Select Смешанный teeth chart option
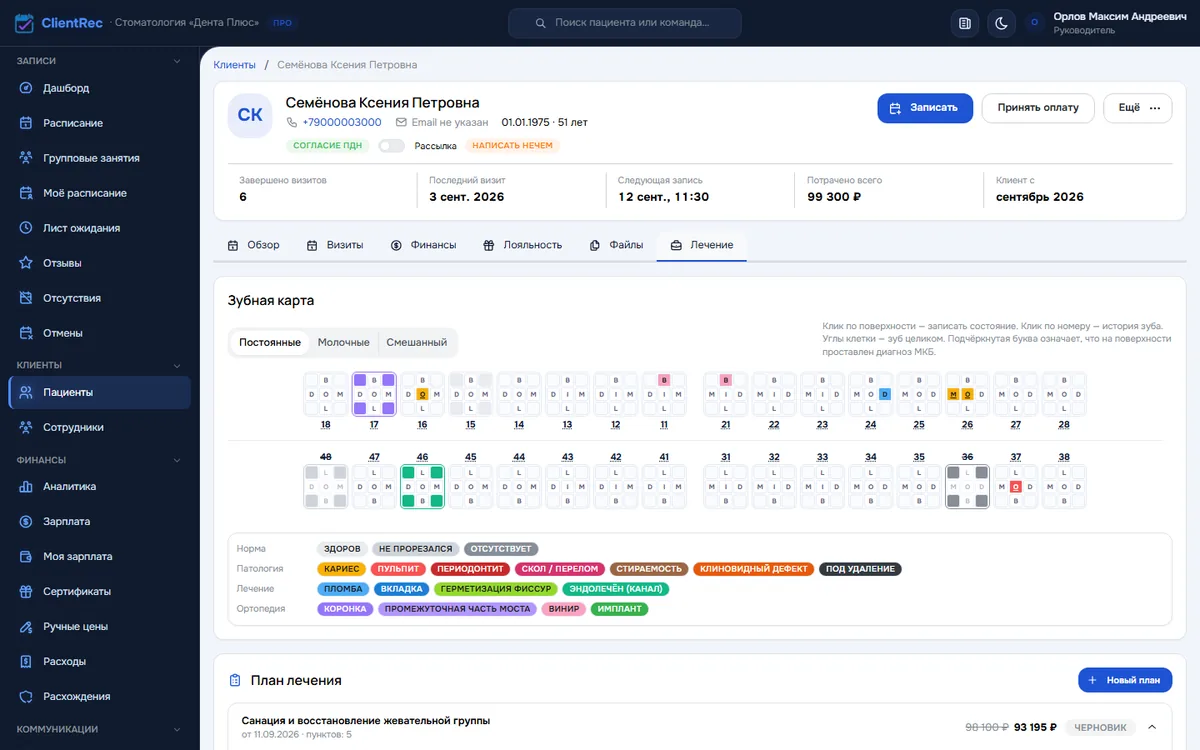 (x=416, y=342)
